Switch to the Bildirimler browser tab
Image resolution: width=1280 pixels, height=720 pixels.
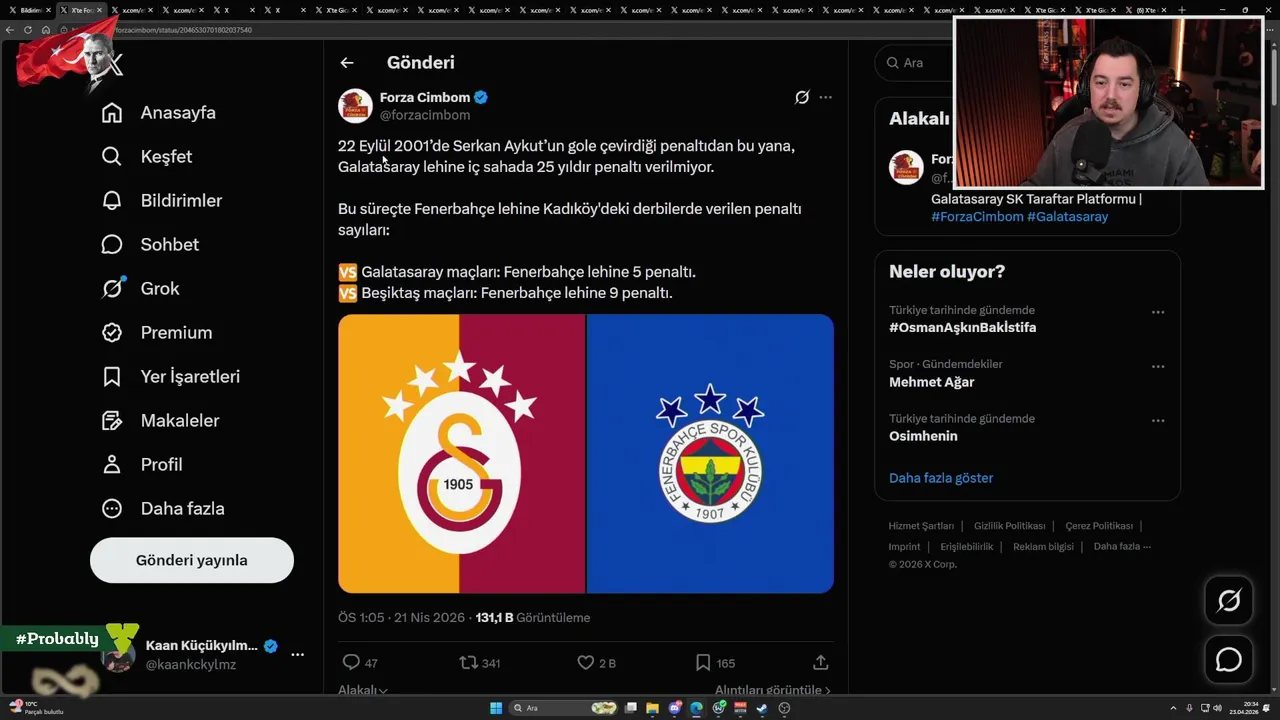pyautogui.click(x=31, y=10)
